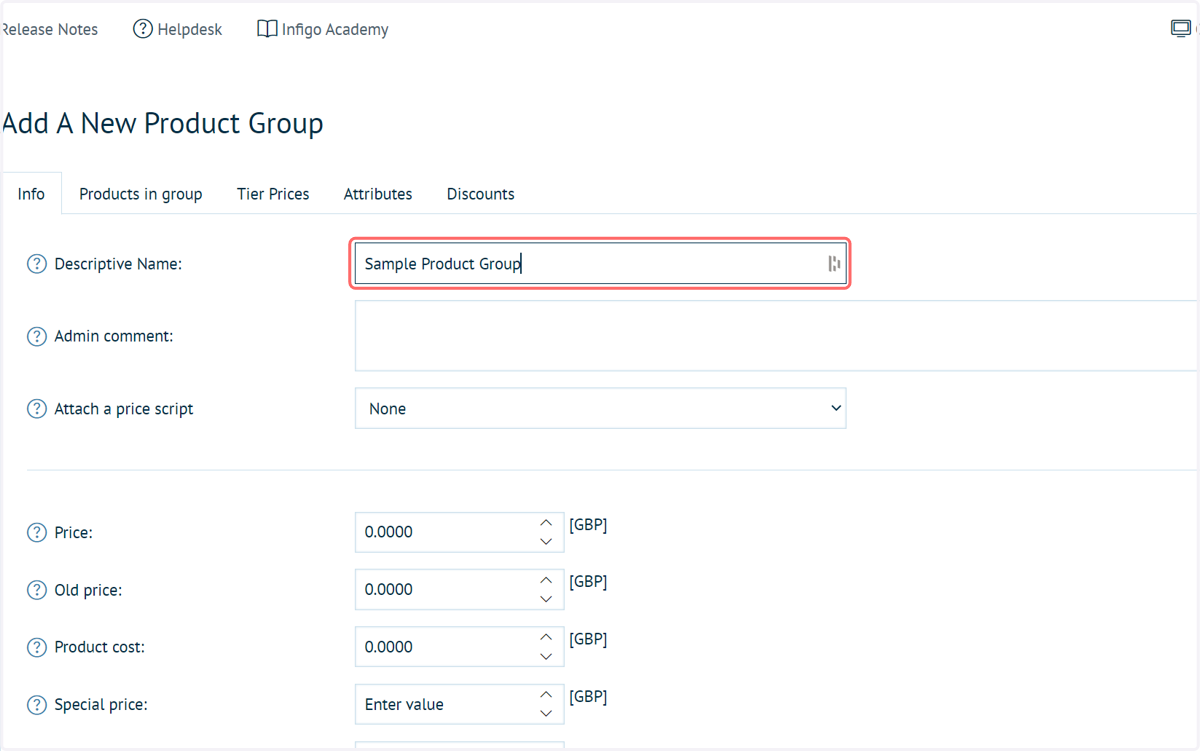1200x751 pixels.
Task: Show help for Product cost field
Action: (x=37, y=647)
